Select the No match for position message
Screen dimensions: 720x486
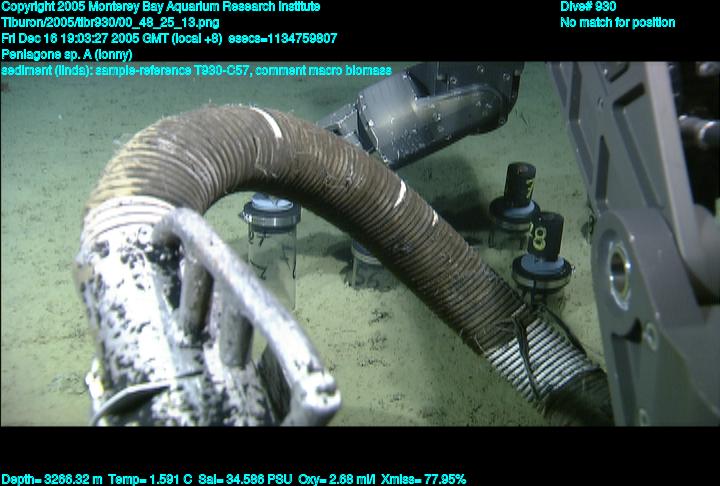click(617, 22)
